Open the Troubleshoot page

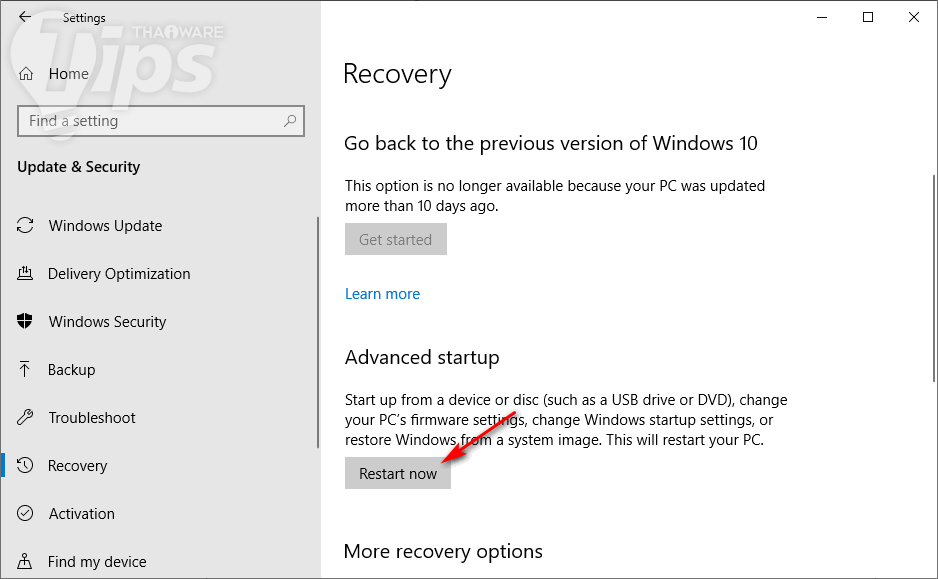[92, 418]
